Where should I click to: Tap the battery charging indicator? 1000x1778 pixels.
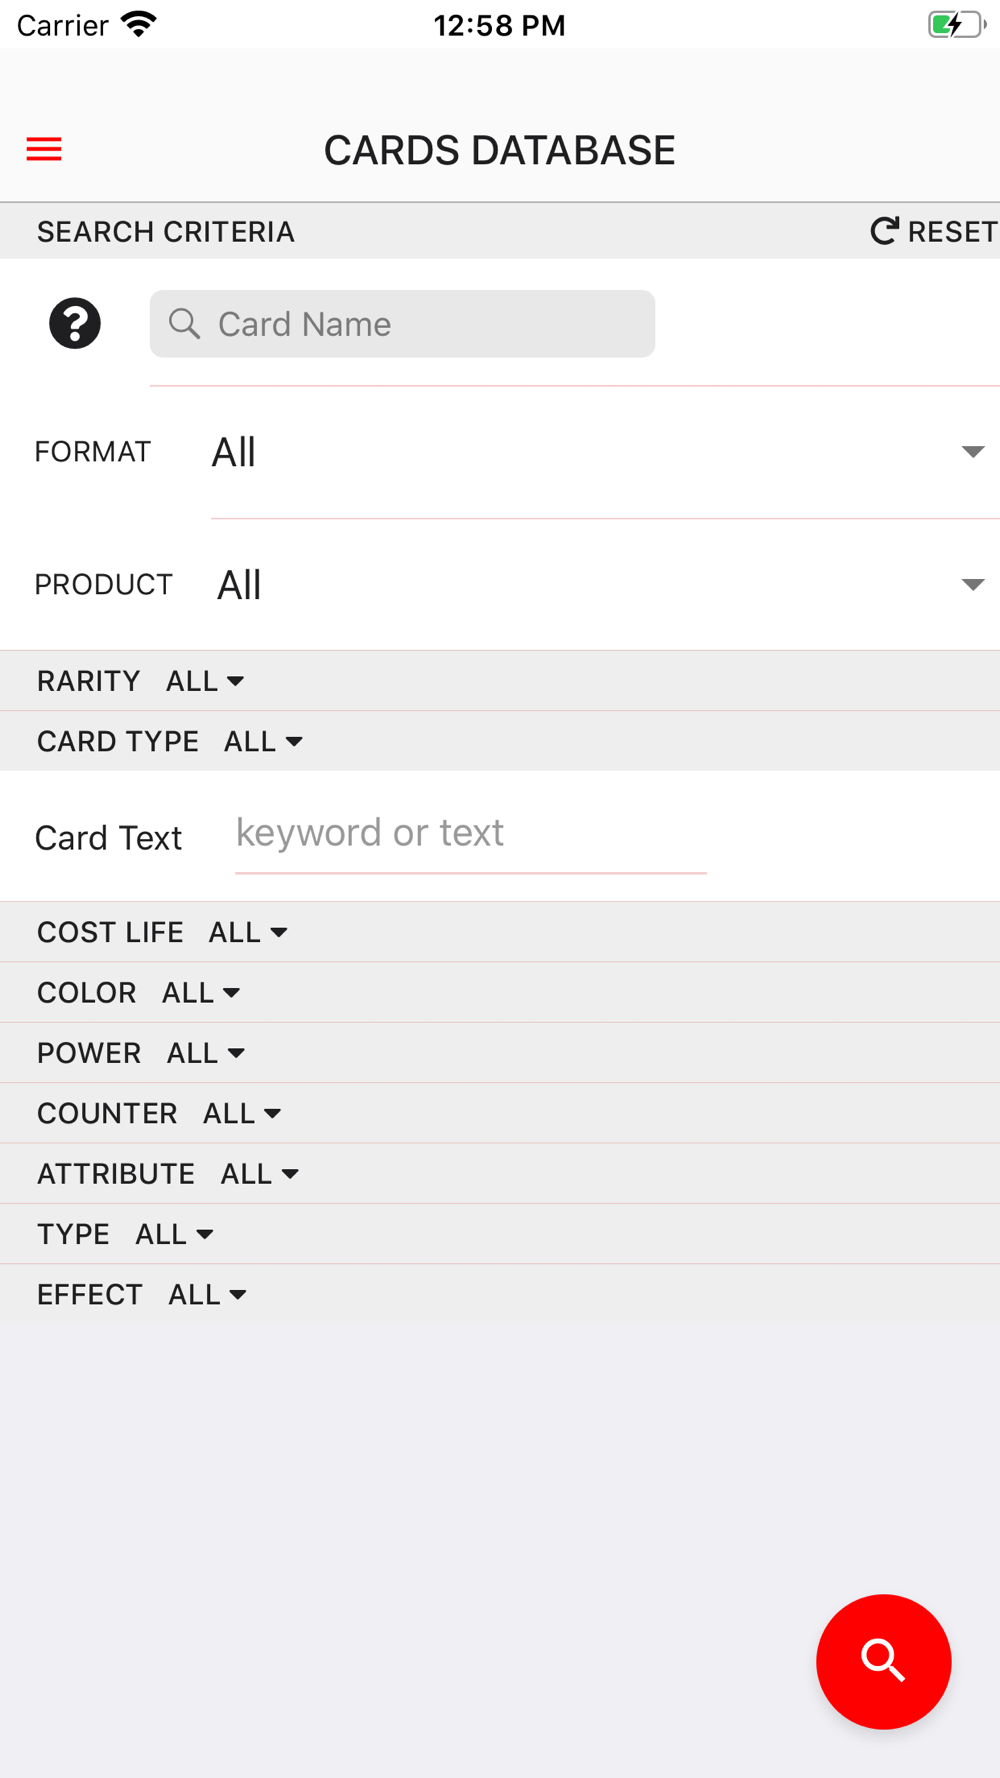[x=955, y=25]
